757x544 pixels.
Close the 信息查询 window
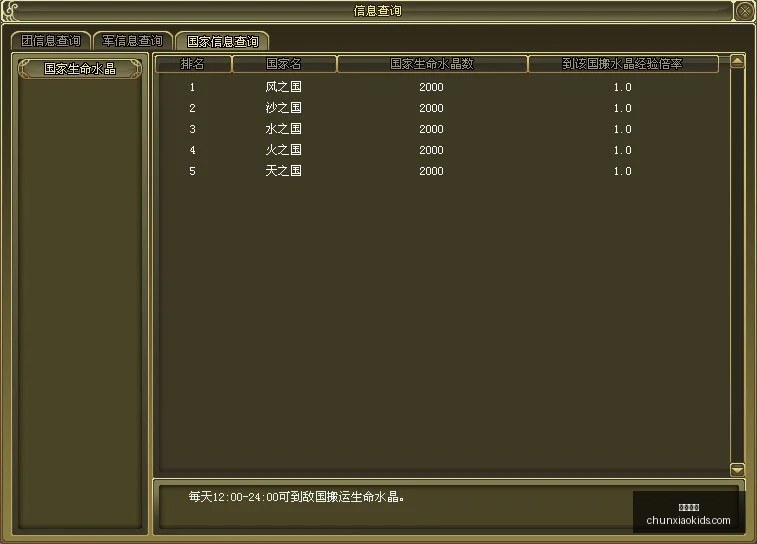[x=745, y=11]
